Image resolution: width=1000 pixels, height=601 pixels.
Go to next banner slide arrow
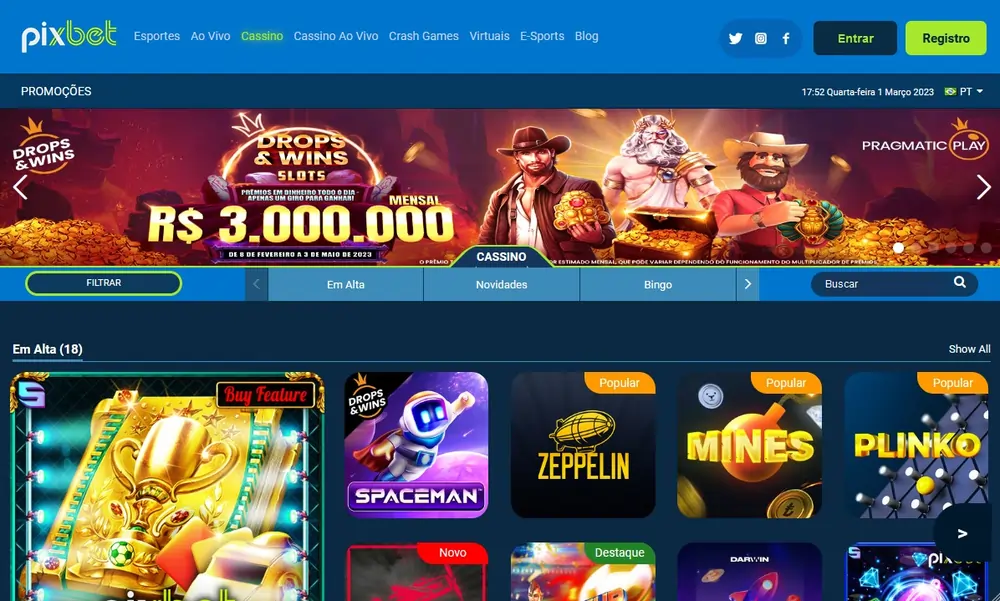[983, 188]
